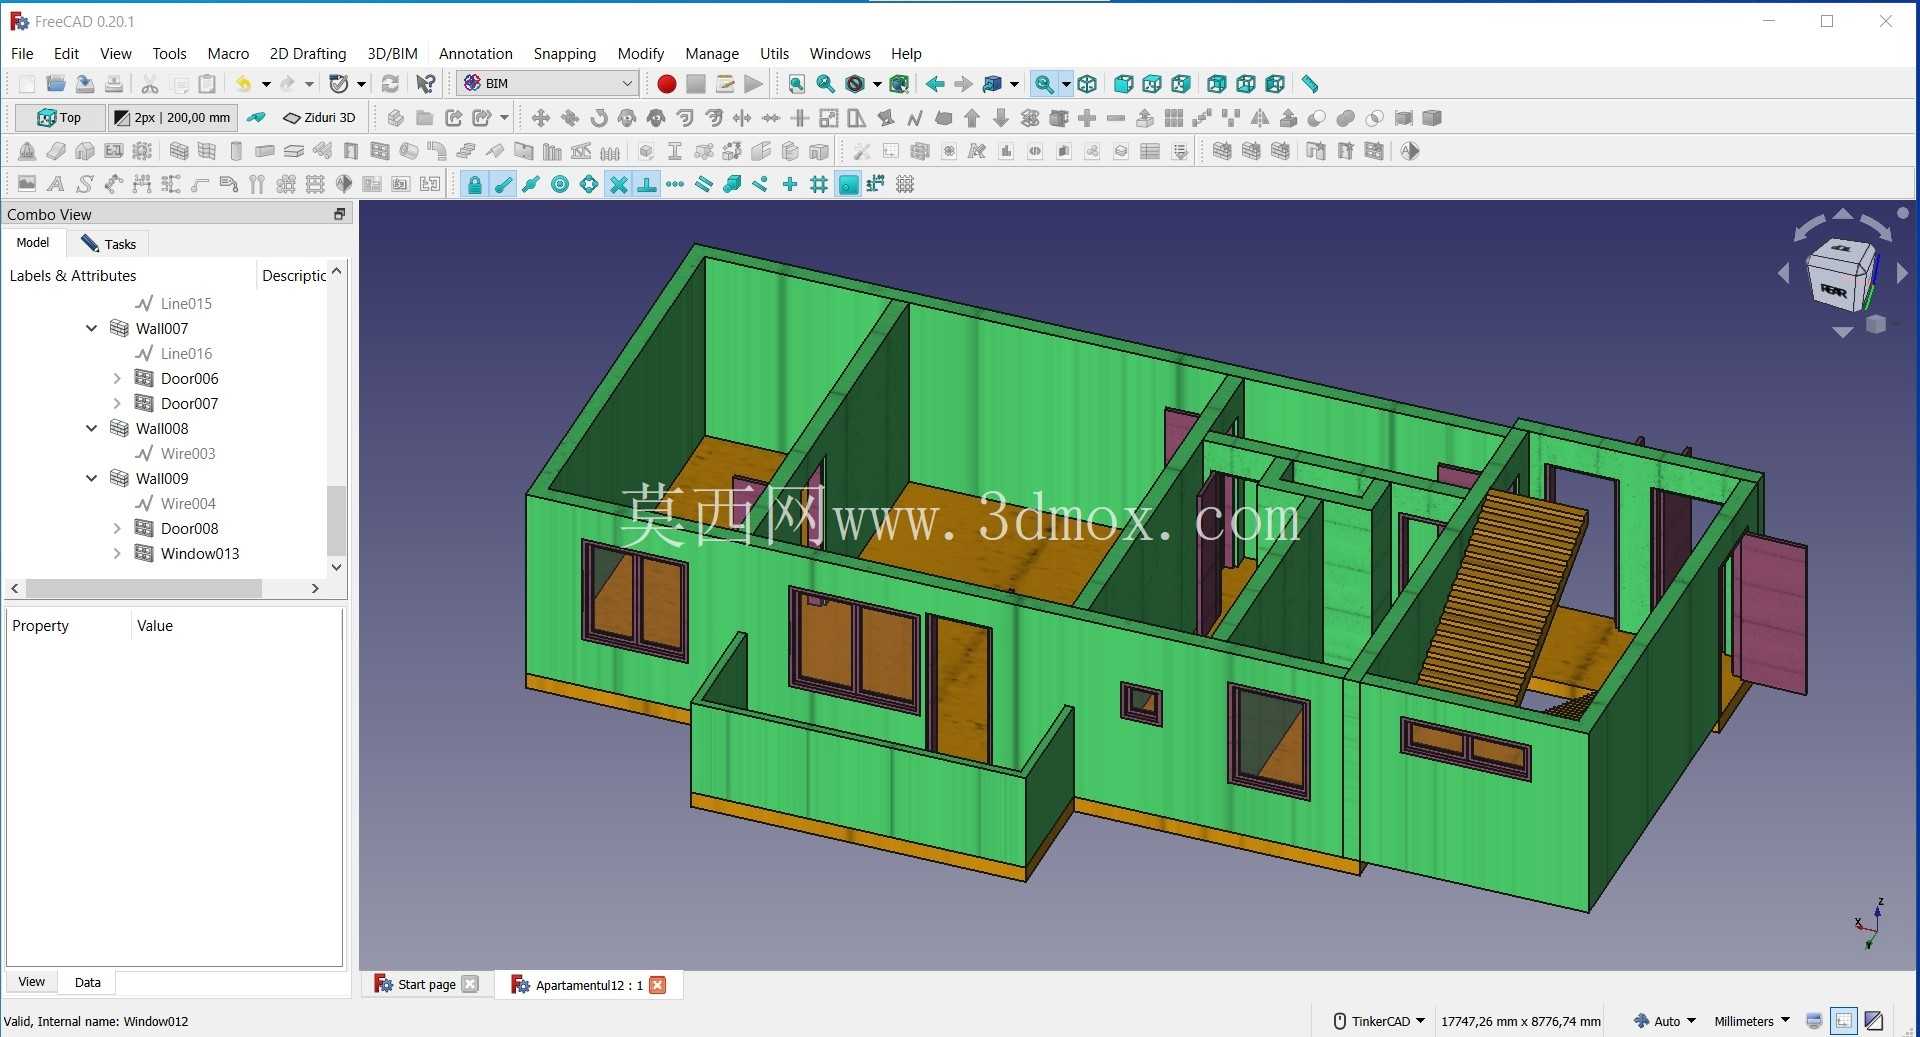
Task: Click the Top working plane button
Action: pos(59,118)
